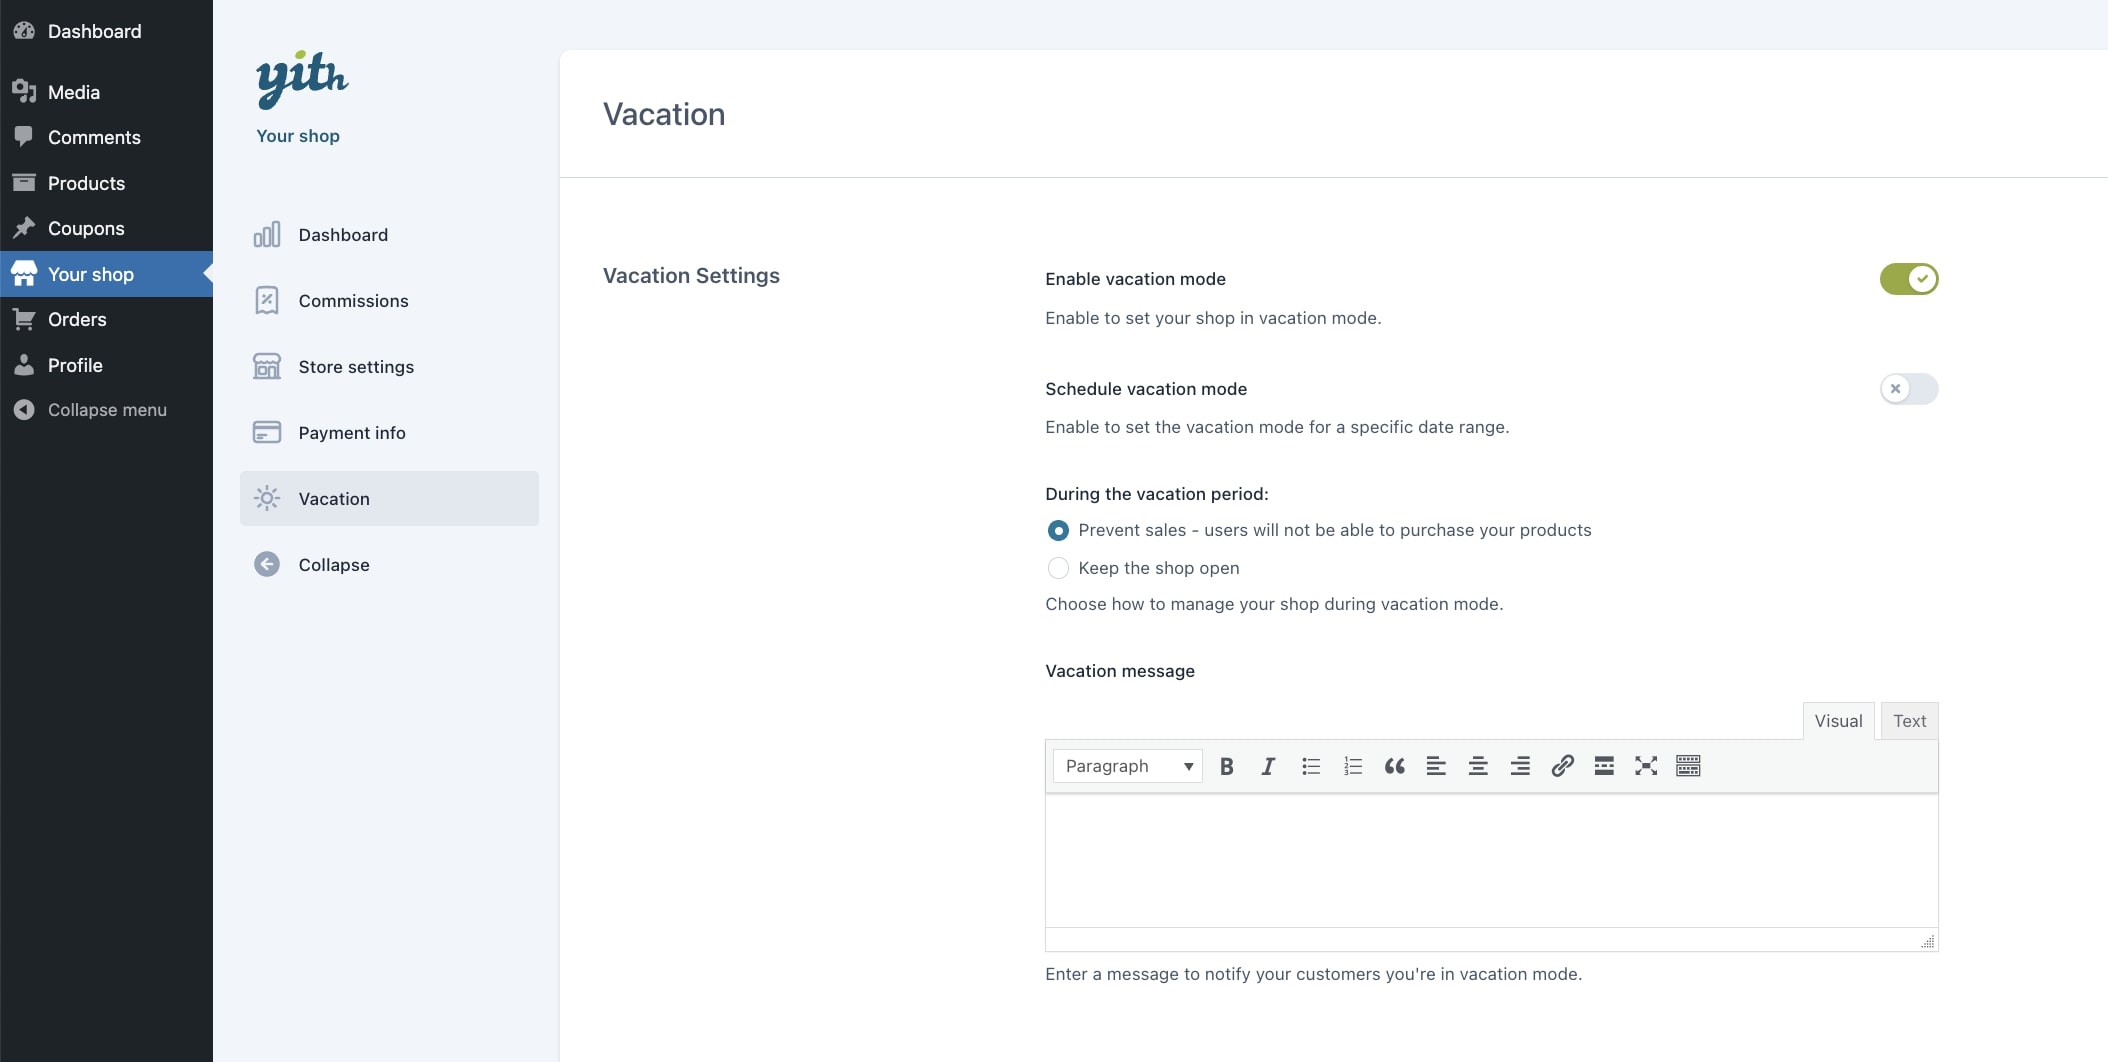The width and height of the screenshot is (2108, 1062).
Task: Click the Orders cart icon in sidebar
Action: click(24, 319)
